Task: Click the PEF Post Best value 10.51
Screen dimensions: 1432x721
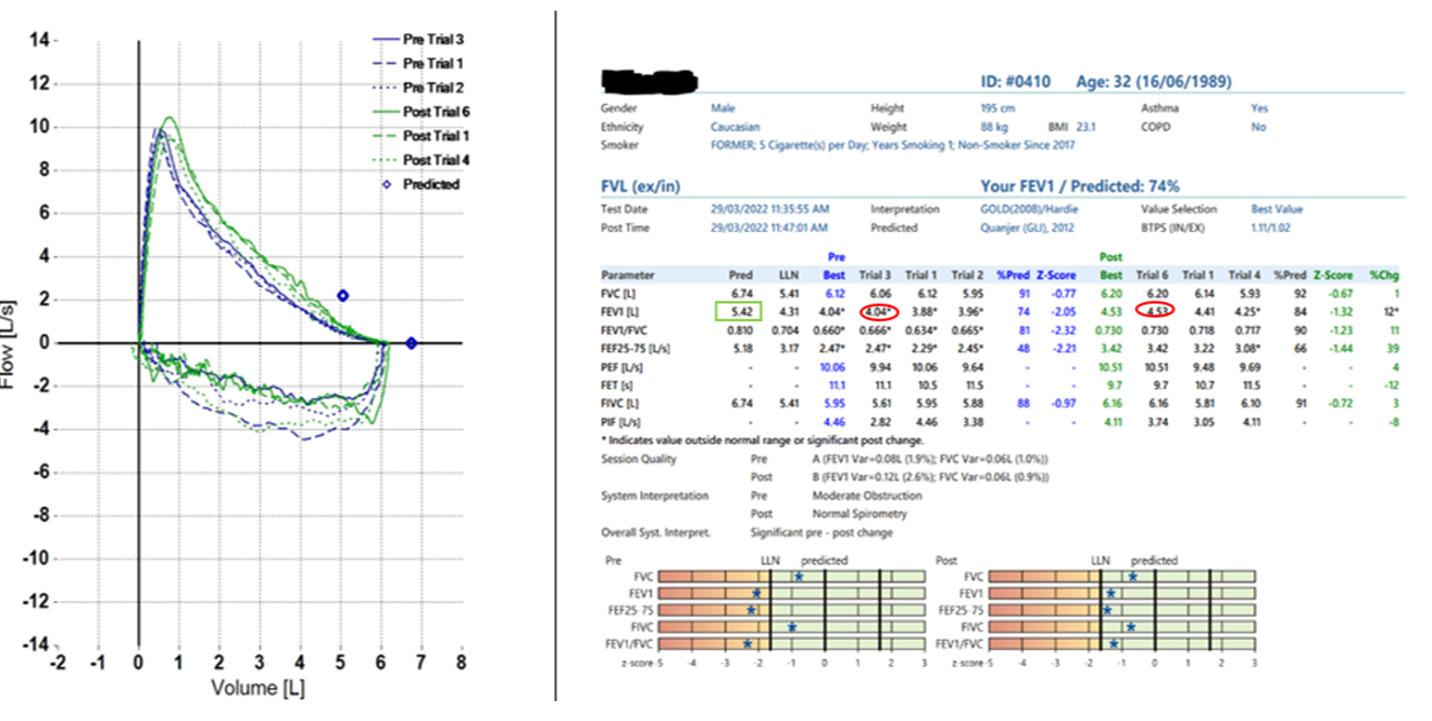Action: (x=1110, y=366)
